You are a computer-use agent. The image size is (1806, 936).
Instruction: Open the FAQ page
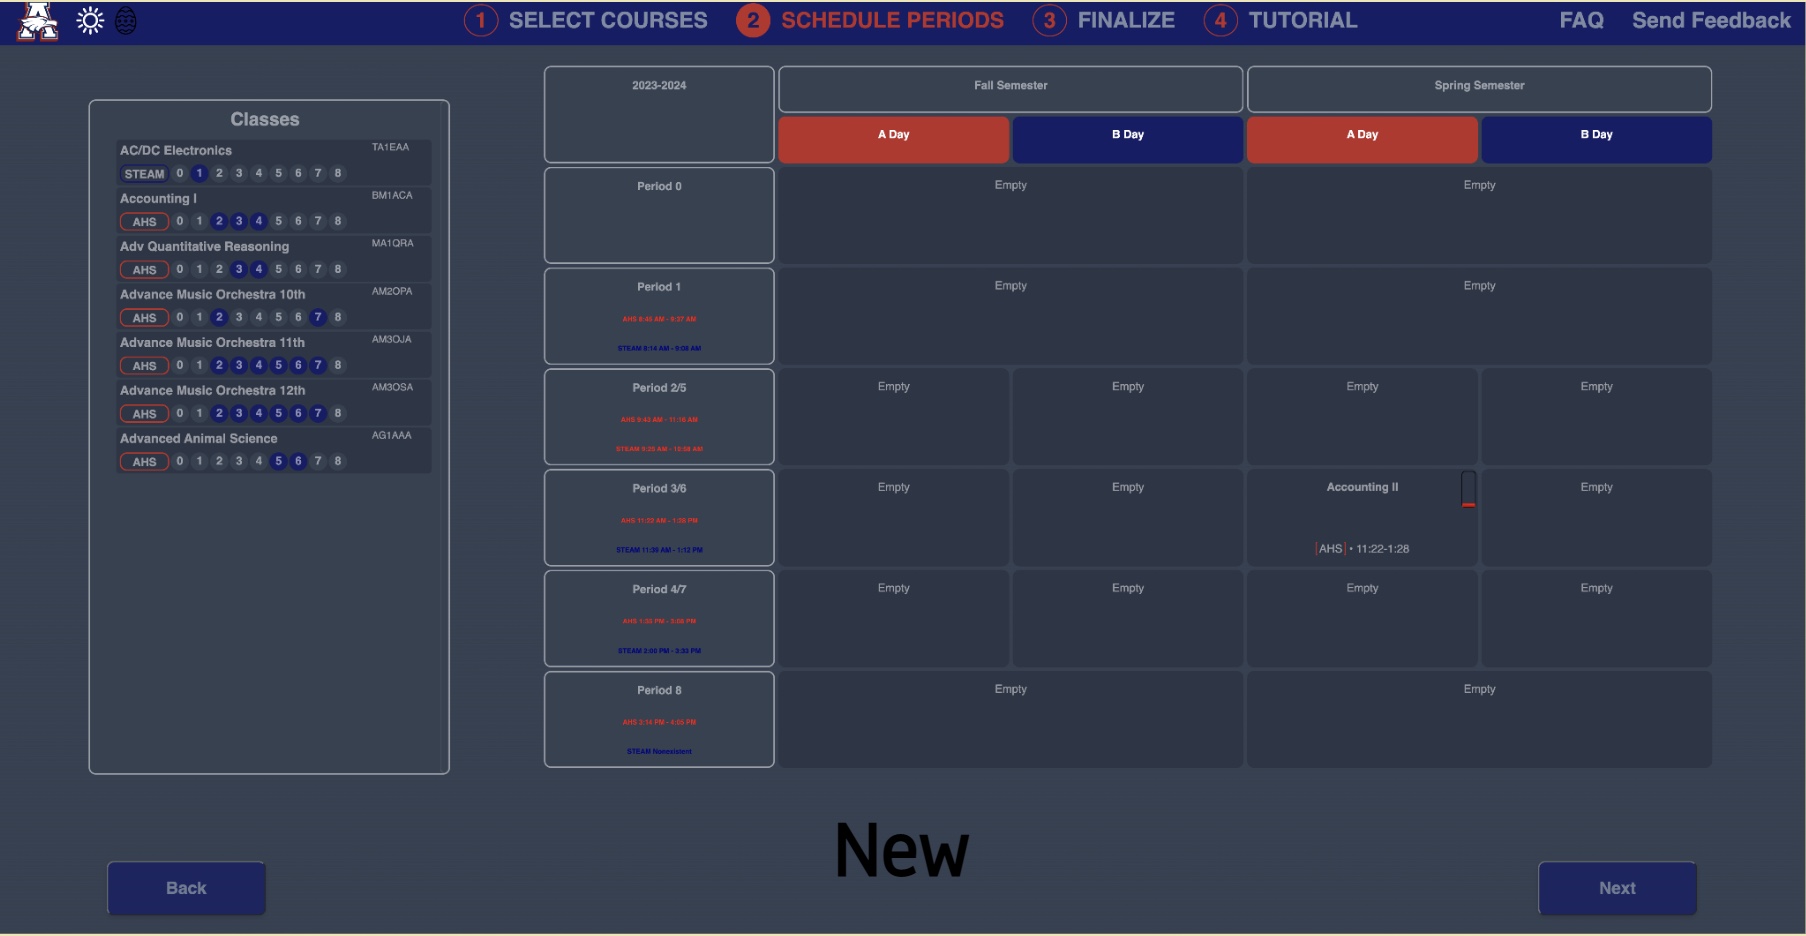[1581, 21]
